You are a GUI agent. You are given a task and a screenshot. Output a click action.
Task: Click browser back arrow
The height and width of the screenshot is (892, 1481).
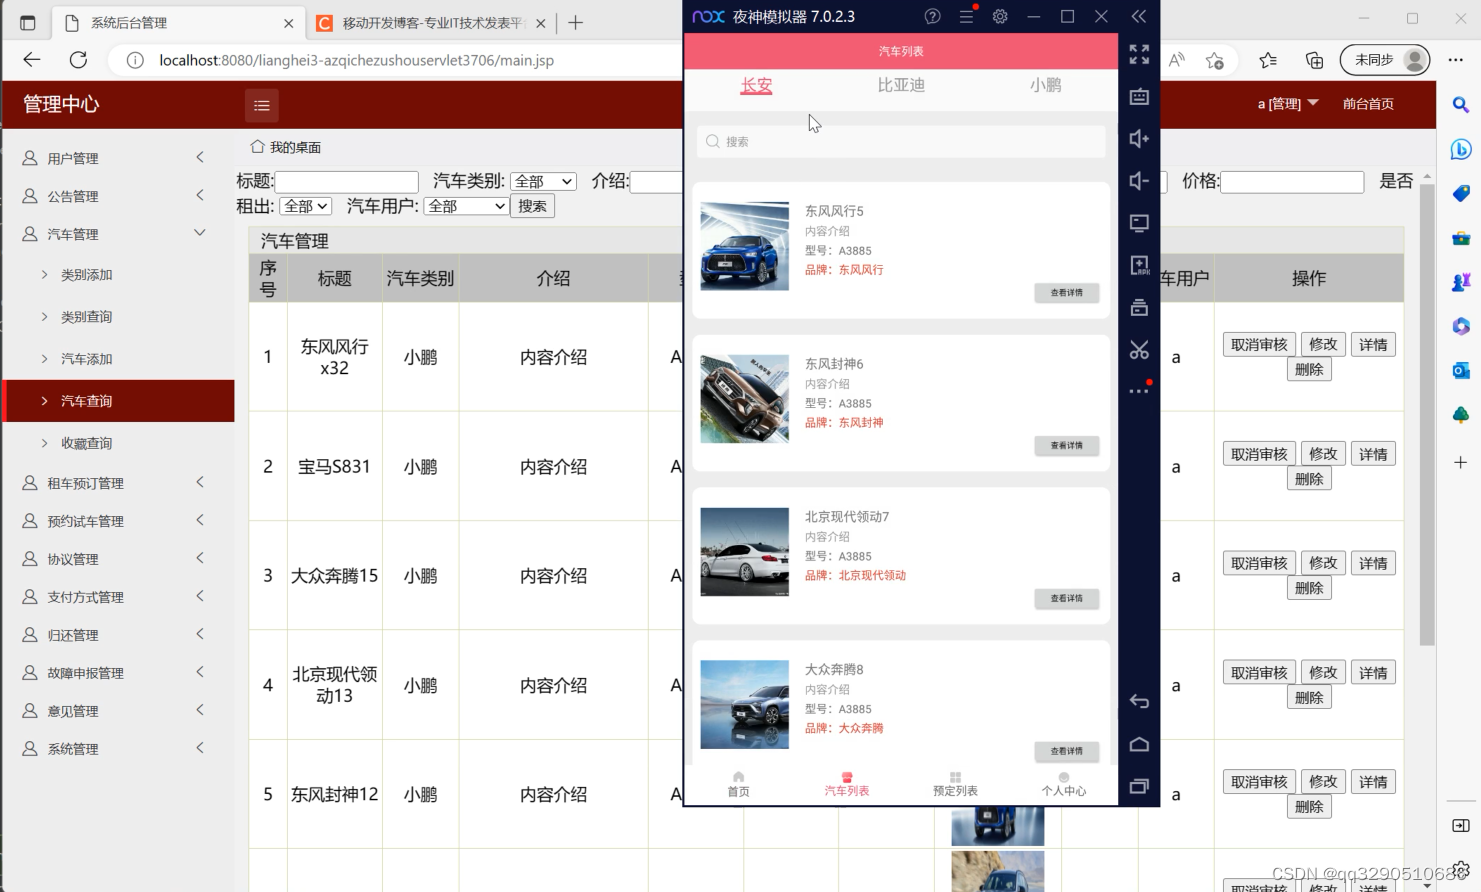(x=32, y=60)
